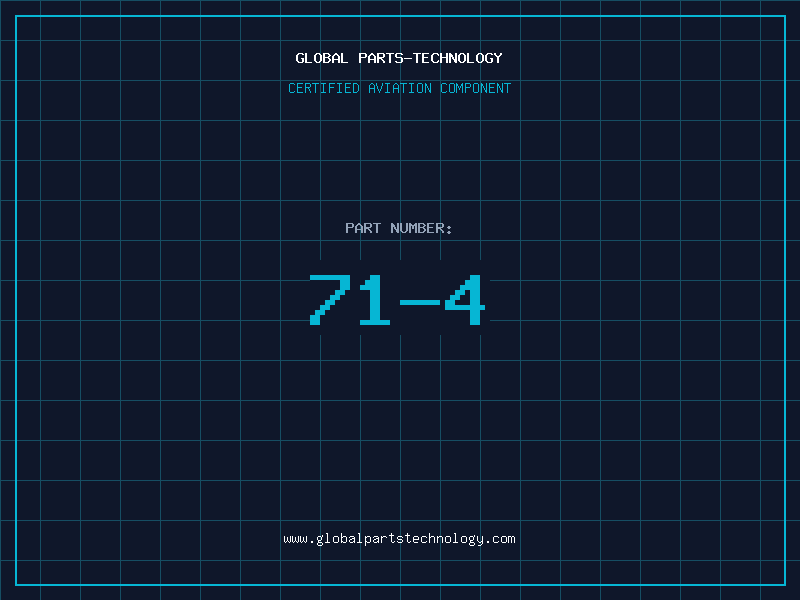Select the part number 71-4
The width and height of the screenshot is (800, 600).
397,299
